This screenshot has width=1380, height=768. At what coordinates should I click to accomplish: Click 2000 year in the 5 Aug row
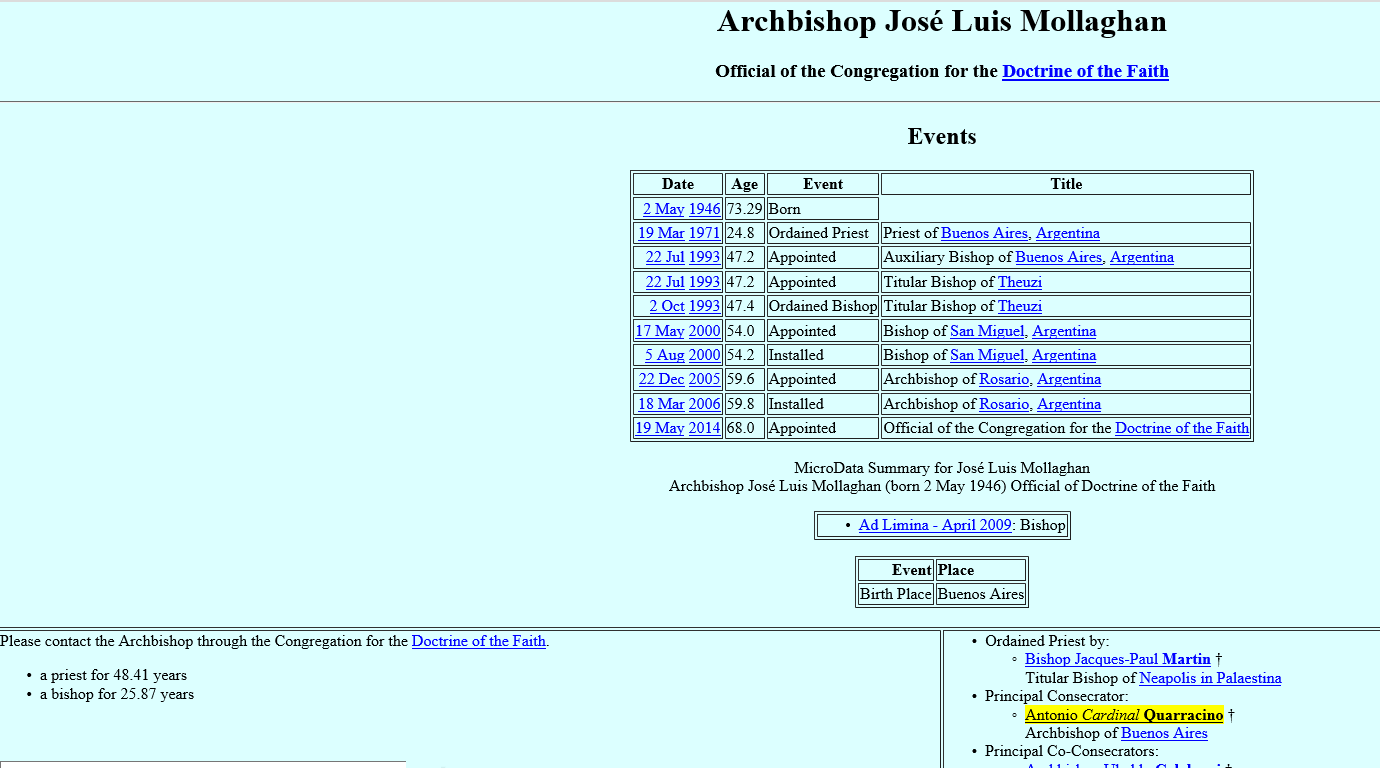[704, 355]
